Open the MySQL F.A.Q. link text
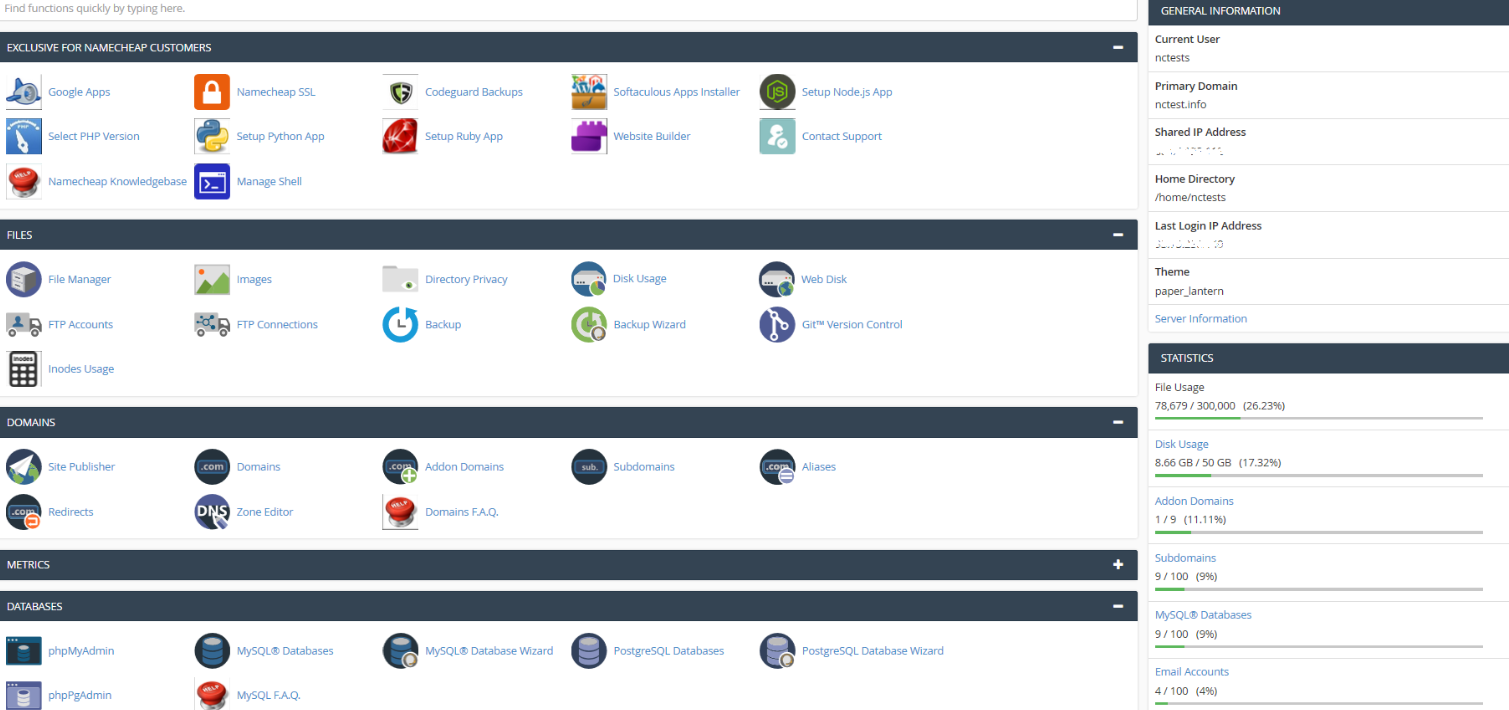This screenshot has height=710, width=1509. [268, 695]
